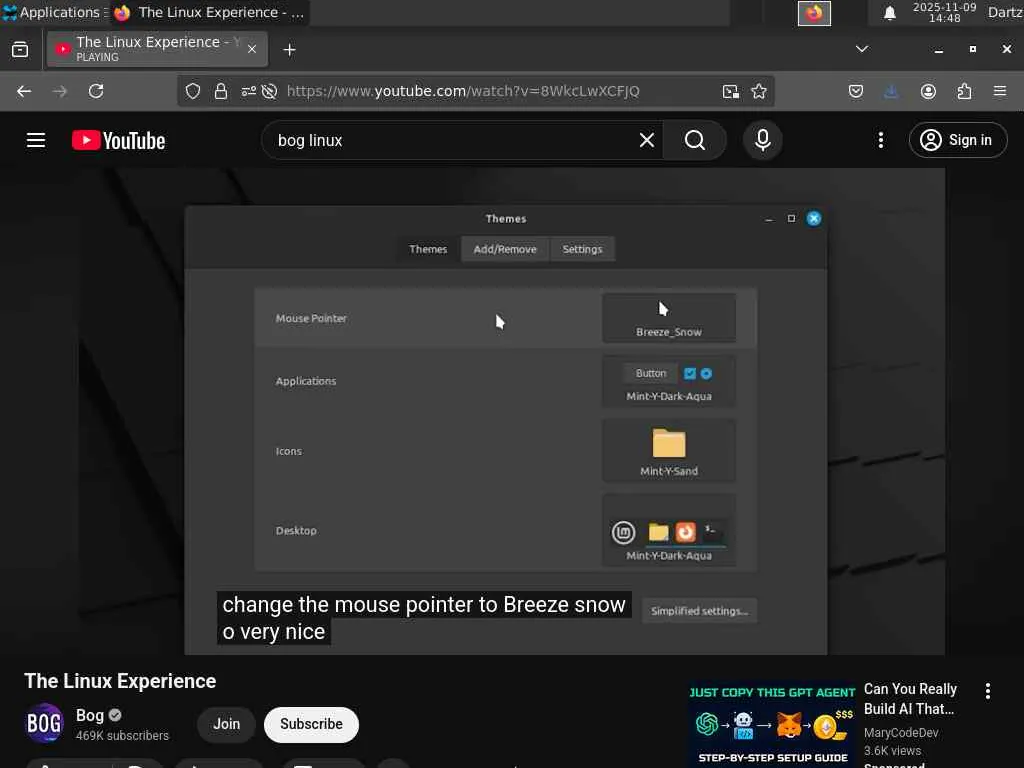Select The Linux Experience browser tab
Image resolution: width=1024 pixels, height=768 pixels.
pos(157,49)
